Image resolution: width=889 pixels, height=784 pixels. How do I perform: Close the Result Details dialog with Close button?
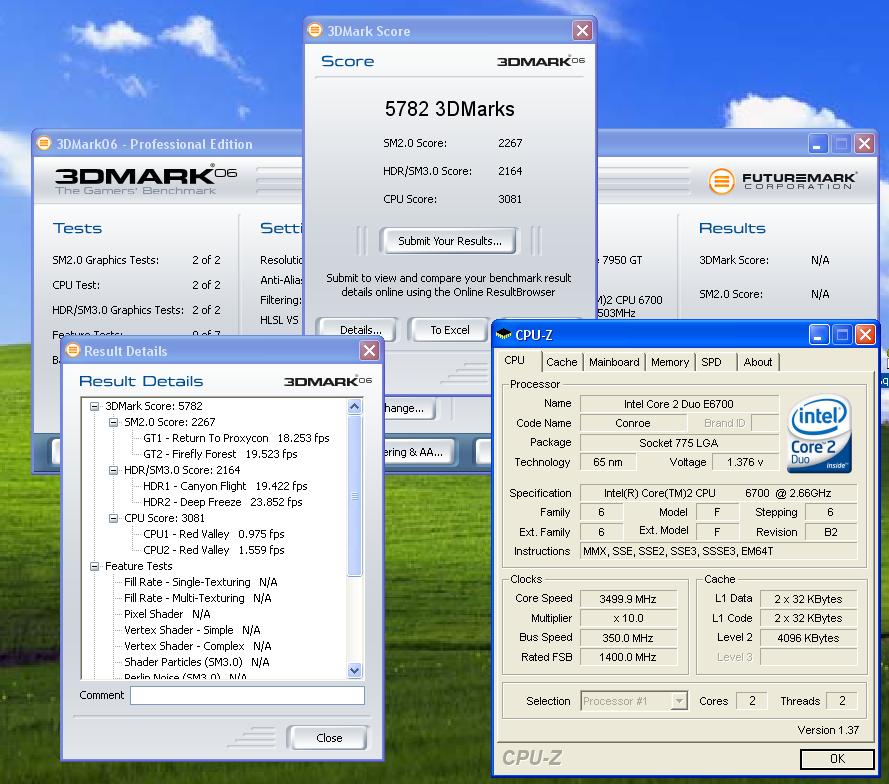click(x=329, y=738)
